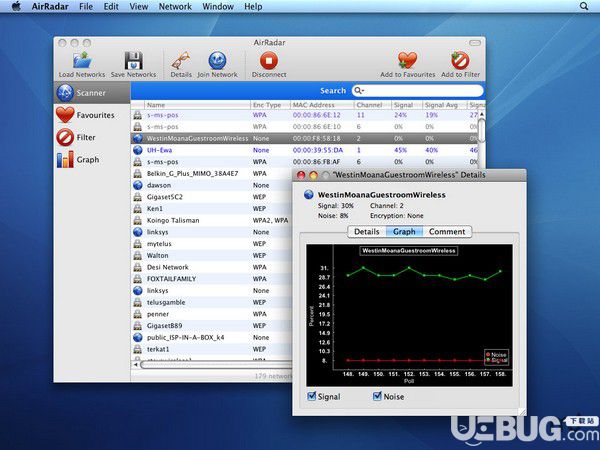Open the Edit menu
The height and width of the screenshot is (450, 600).
[111, 7]
